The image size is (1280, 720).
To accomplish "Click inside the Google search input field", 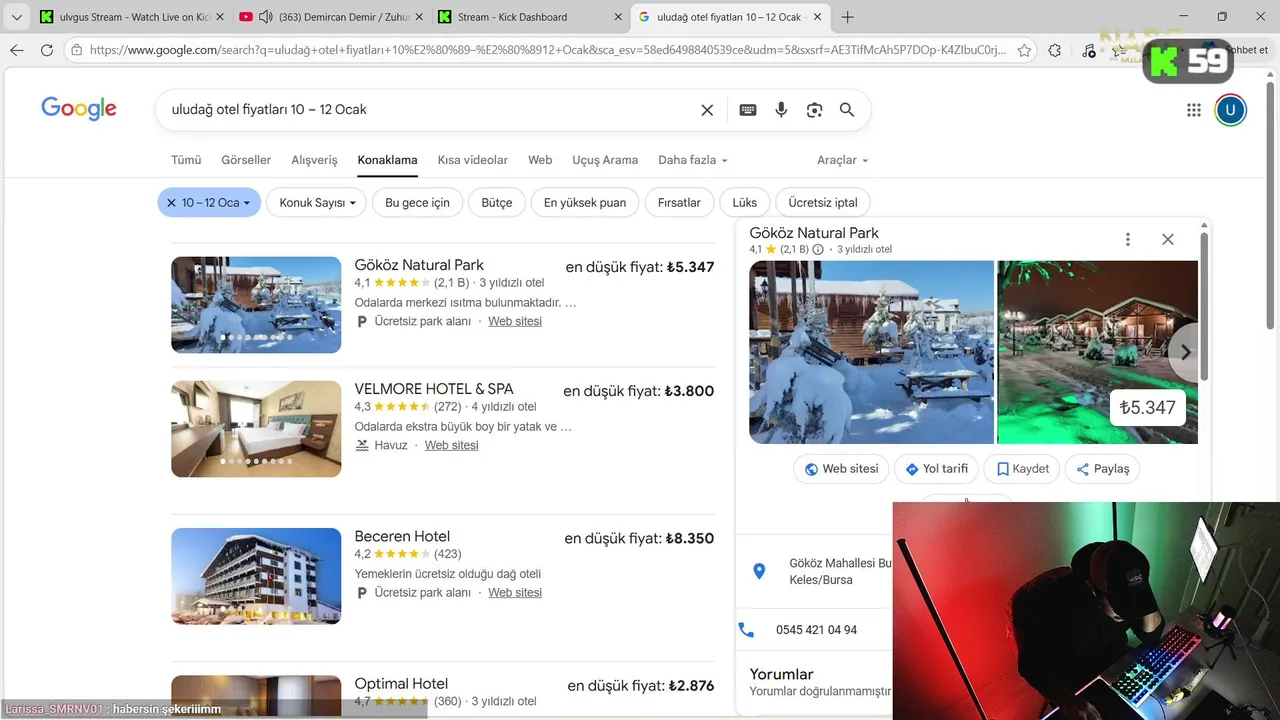I will click(430, 110).
